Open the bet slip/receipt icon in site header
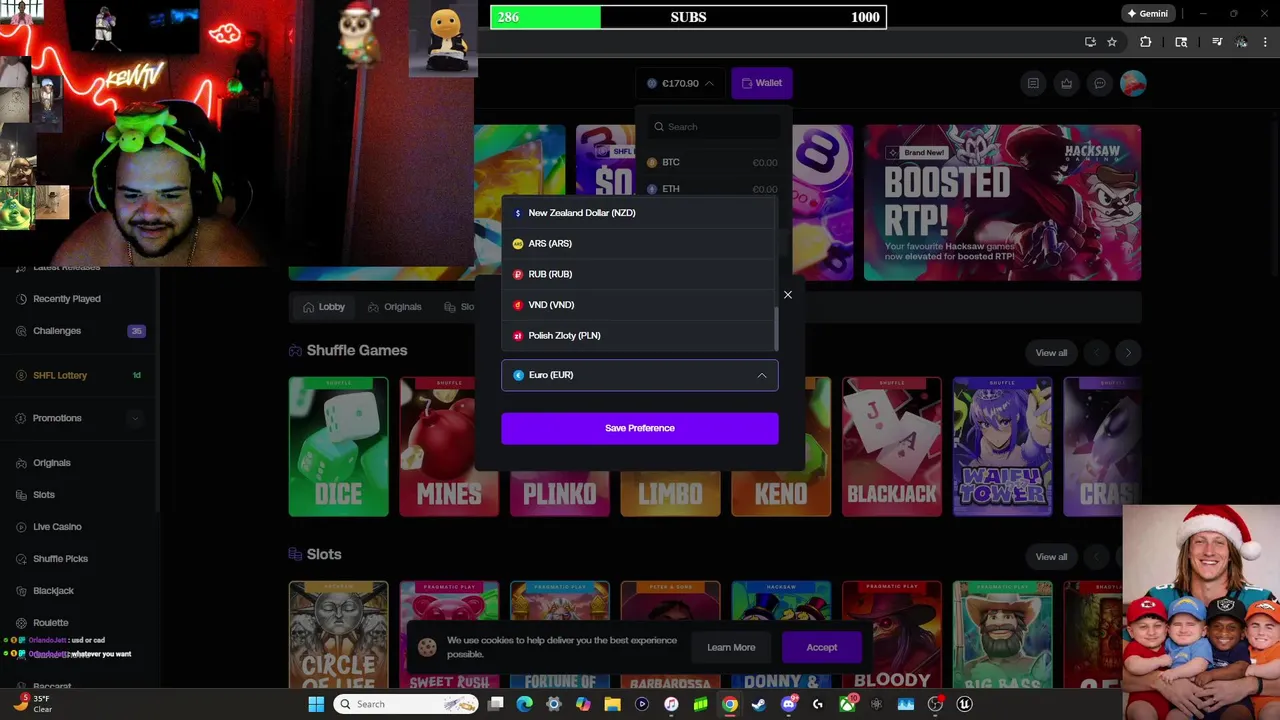The height and width of the screenshot is (720, 1280). pyautogui.click(x=1033, y=83)
